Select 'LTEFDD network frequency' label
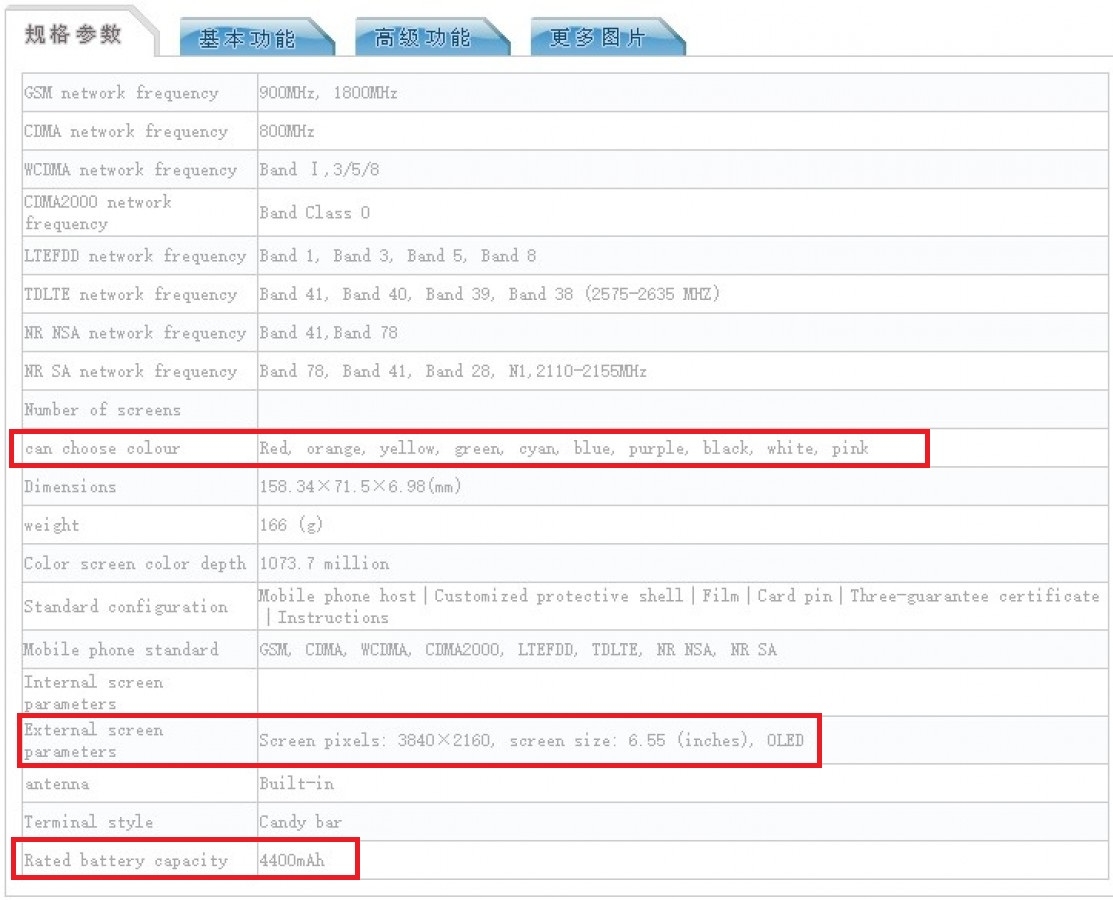The width and height of the screenshot is (1113, 900). click(135, 256)
